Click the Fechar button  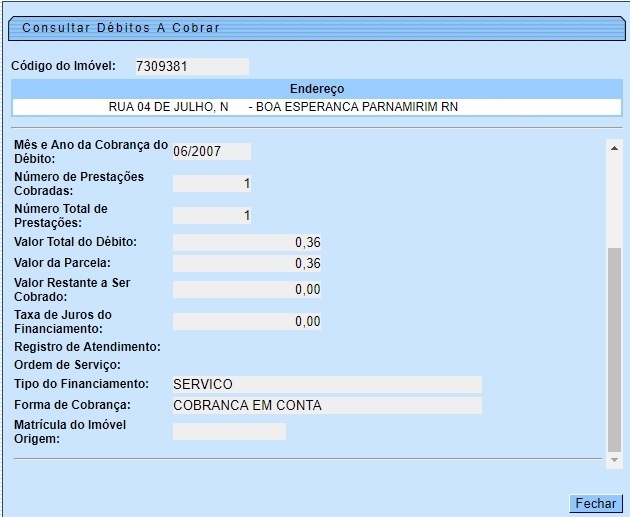tap(595, 504)
